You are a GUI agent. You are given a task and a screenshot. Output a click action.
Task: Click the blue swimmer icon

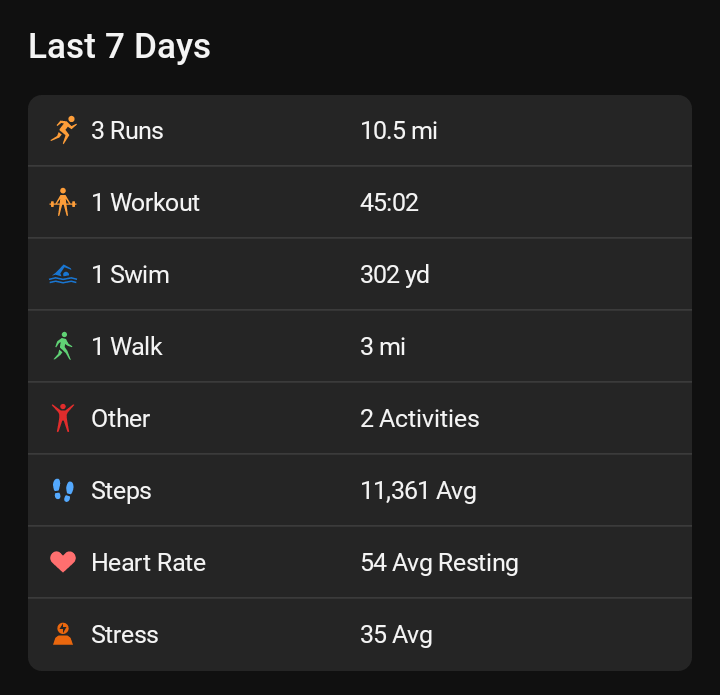(63, 274)
